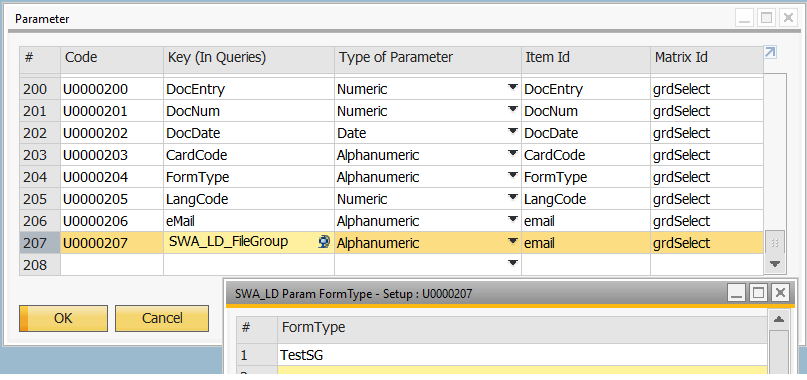The height and width of the screenshot is (380, 807).
Task: Open parameter type dropdown in empty row 208
Action: 513,263
